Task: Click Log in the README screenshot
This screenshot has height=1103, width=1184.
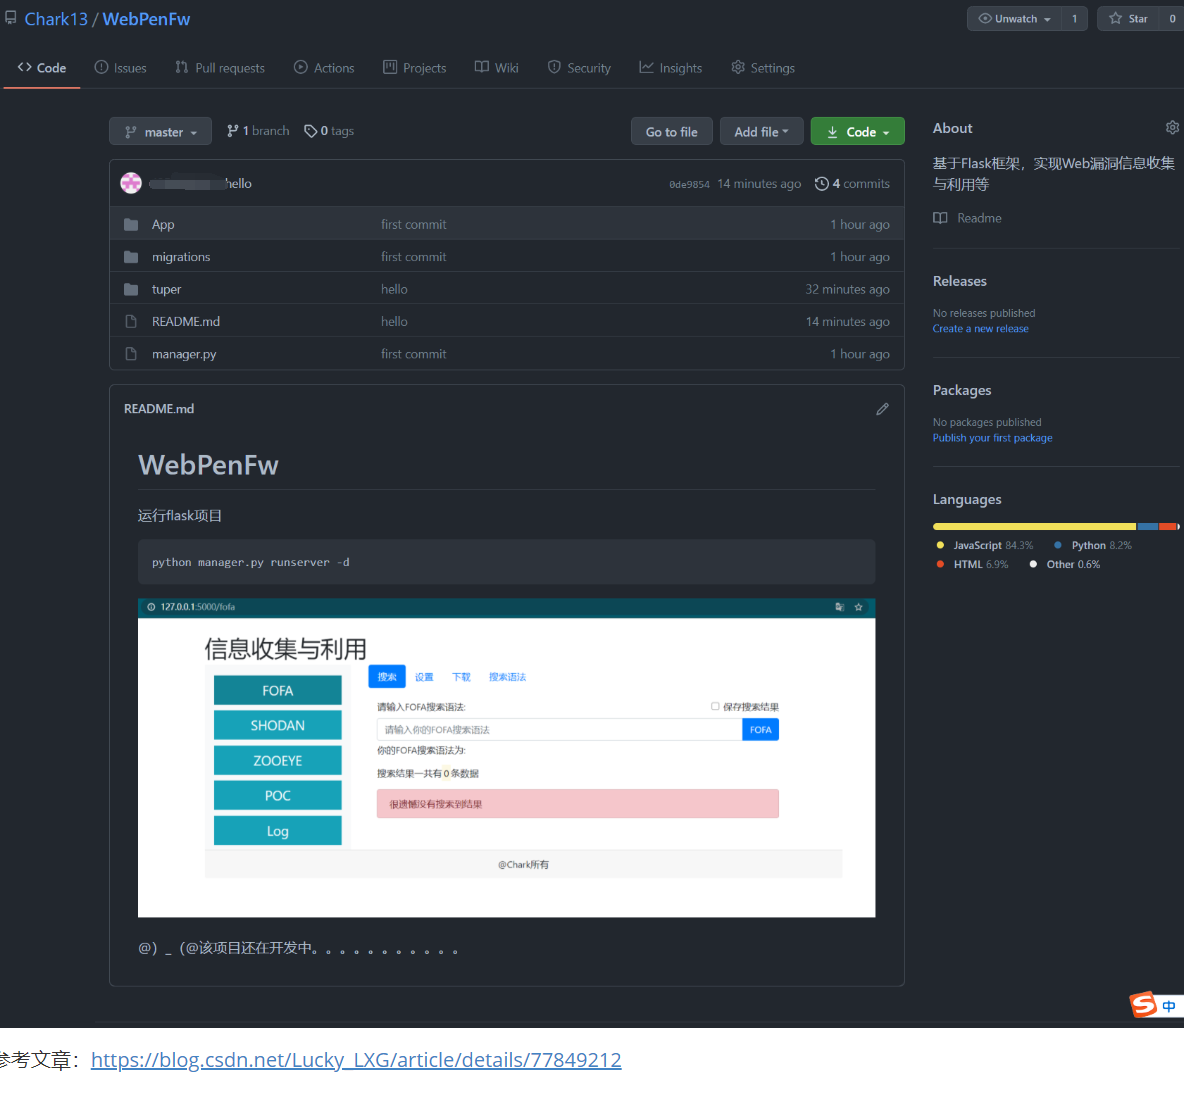Action: coord(277,830)
